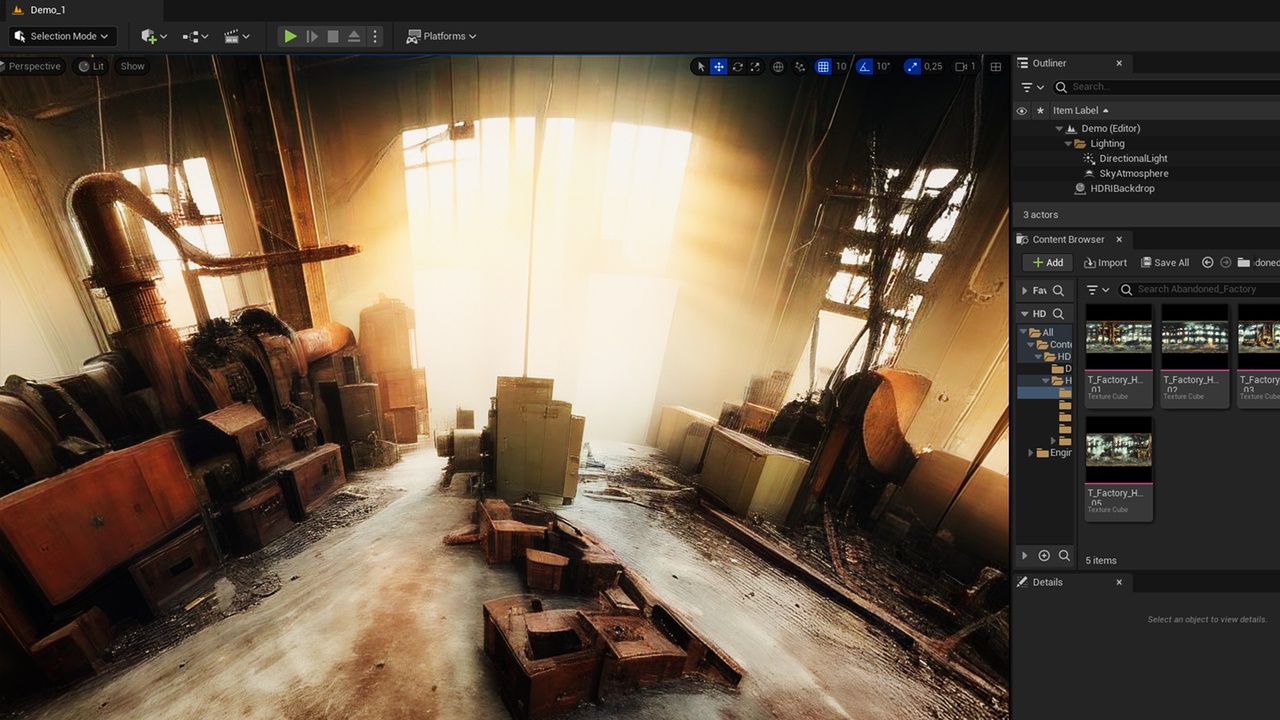Toggle grid snapping in viewport
The width and height of the screenshot is (1280, 720).
tap(823, 67)
